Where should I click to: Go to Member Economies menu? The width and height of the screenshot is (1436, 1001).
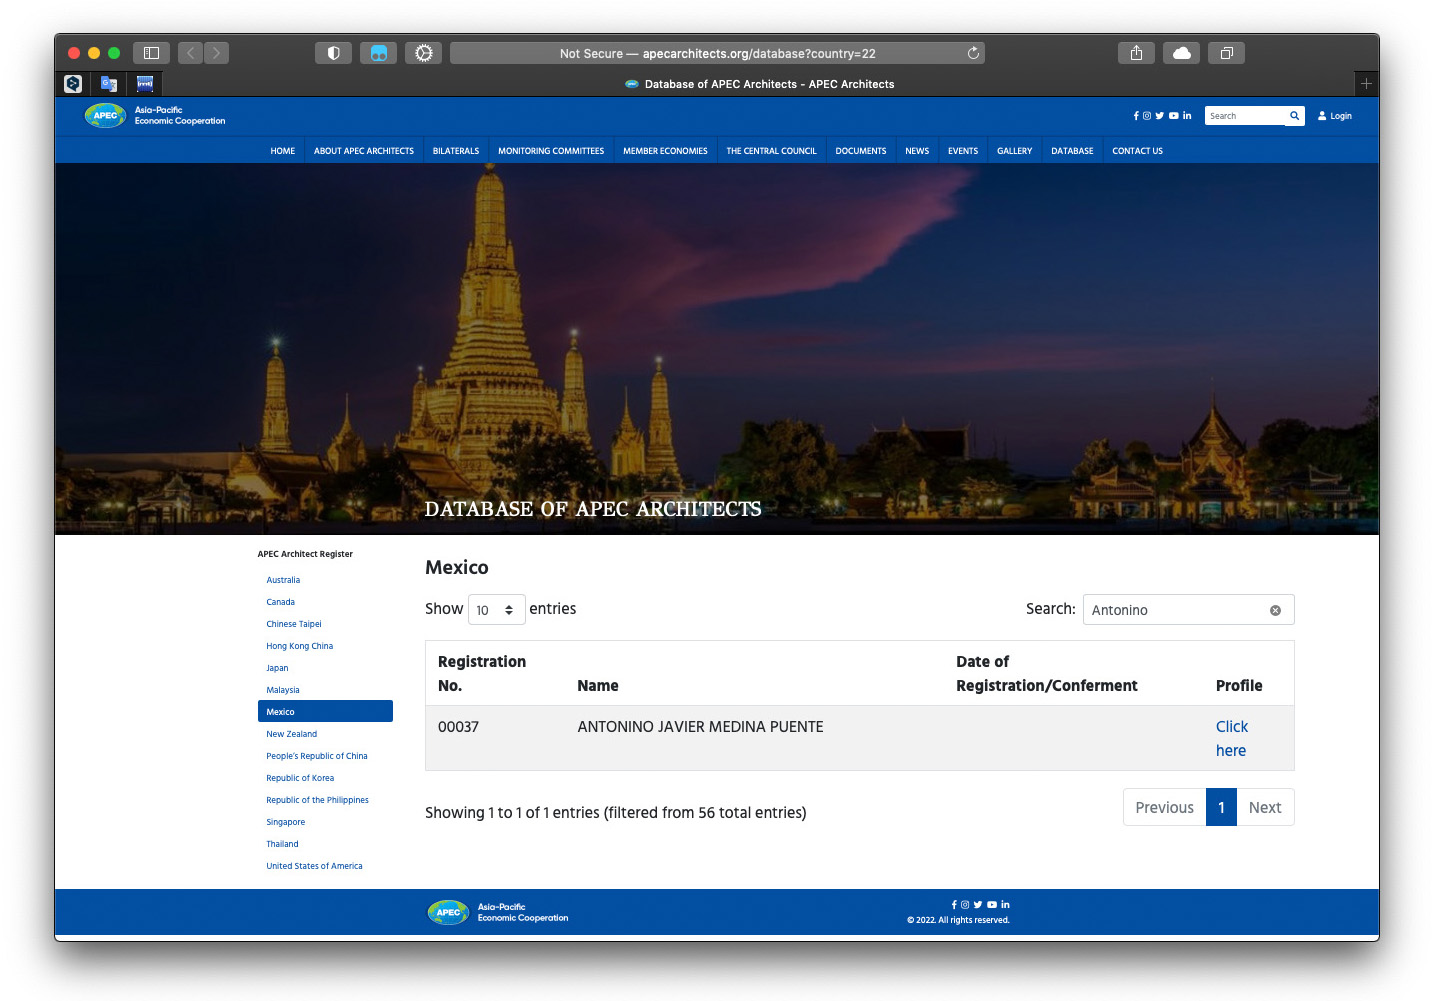click(x=665, y=151)
